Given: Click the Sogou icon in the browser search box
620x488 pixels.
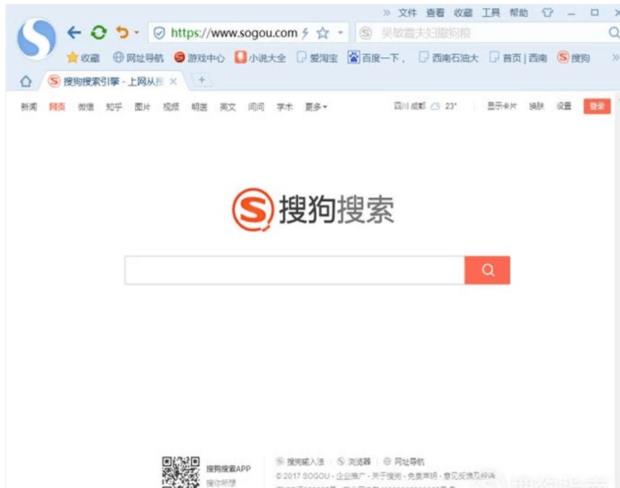Looking at the screenshot, I should (366, 33).
